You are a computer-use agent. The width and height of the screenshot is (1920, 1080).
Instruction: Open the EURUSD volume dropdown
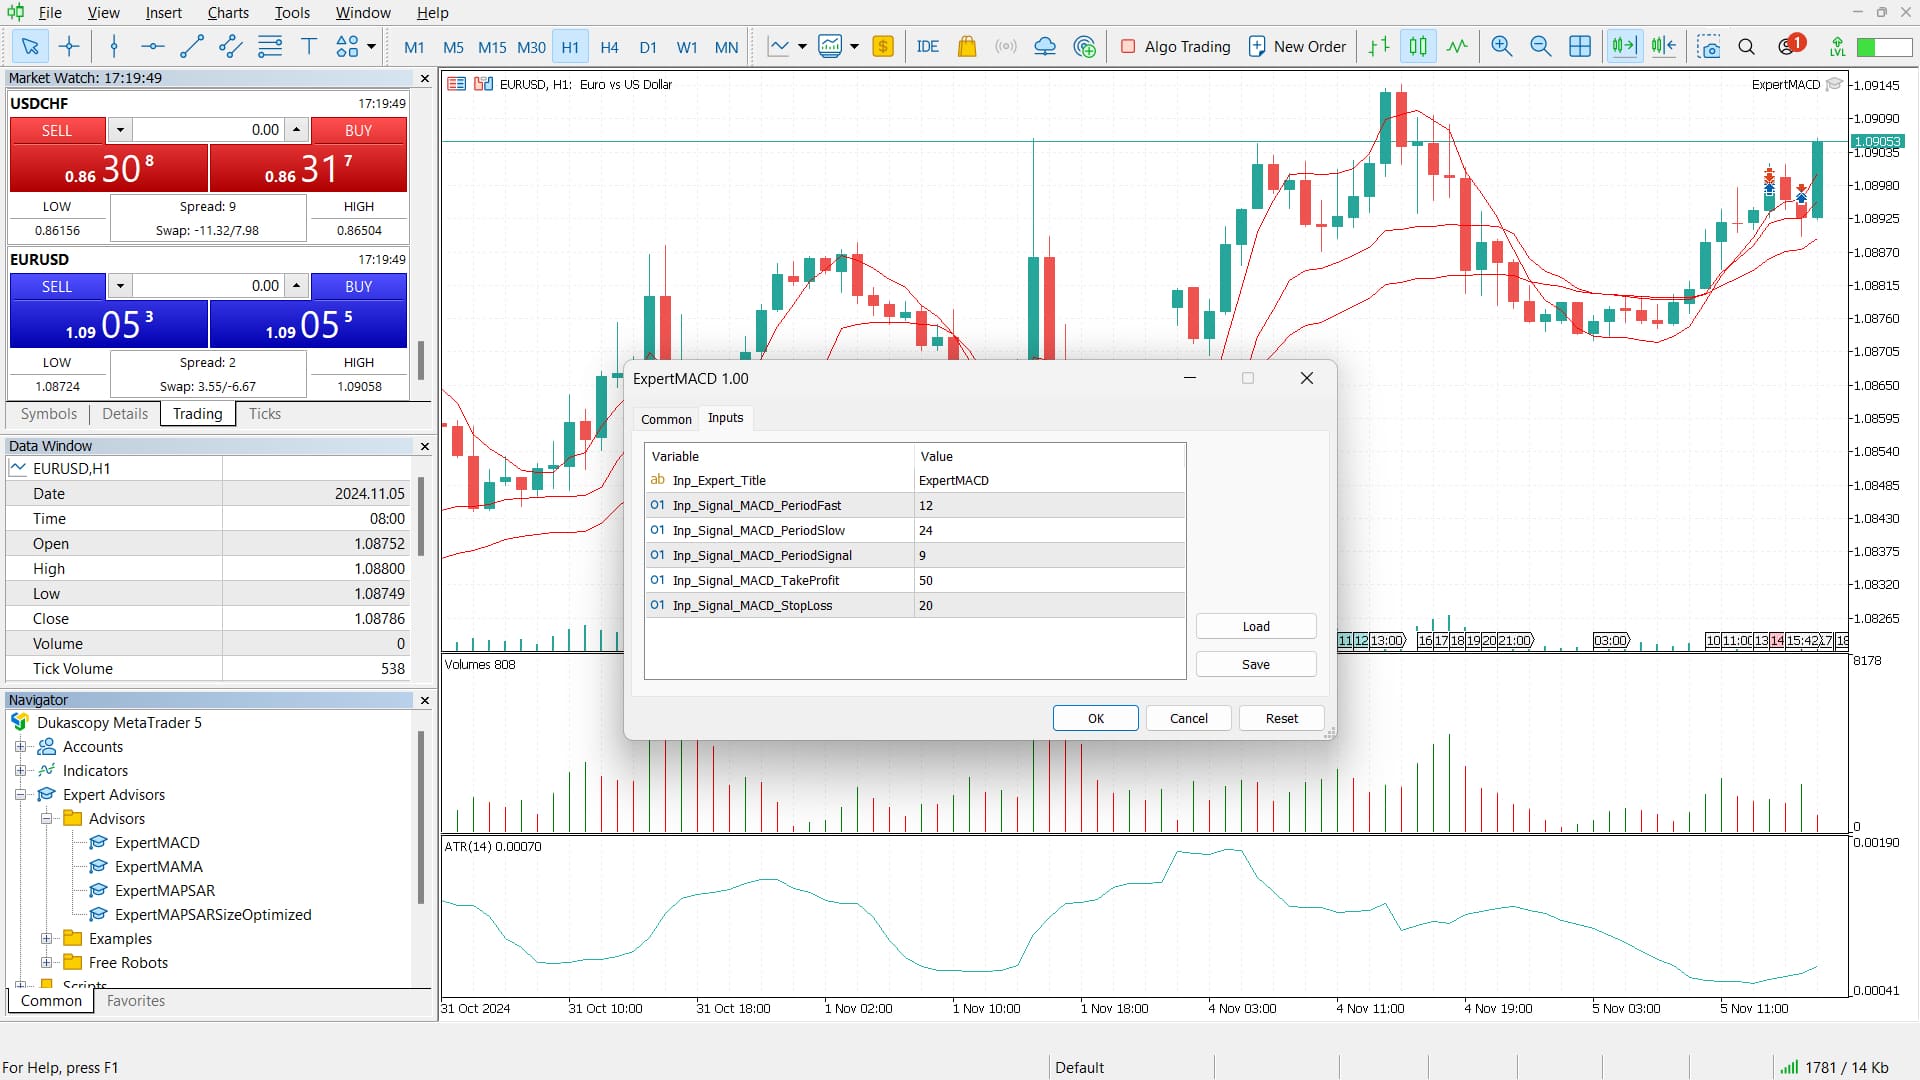pos(120,286)
